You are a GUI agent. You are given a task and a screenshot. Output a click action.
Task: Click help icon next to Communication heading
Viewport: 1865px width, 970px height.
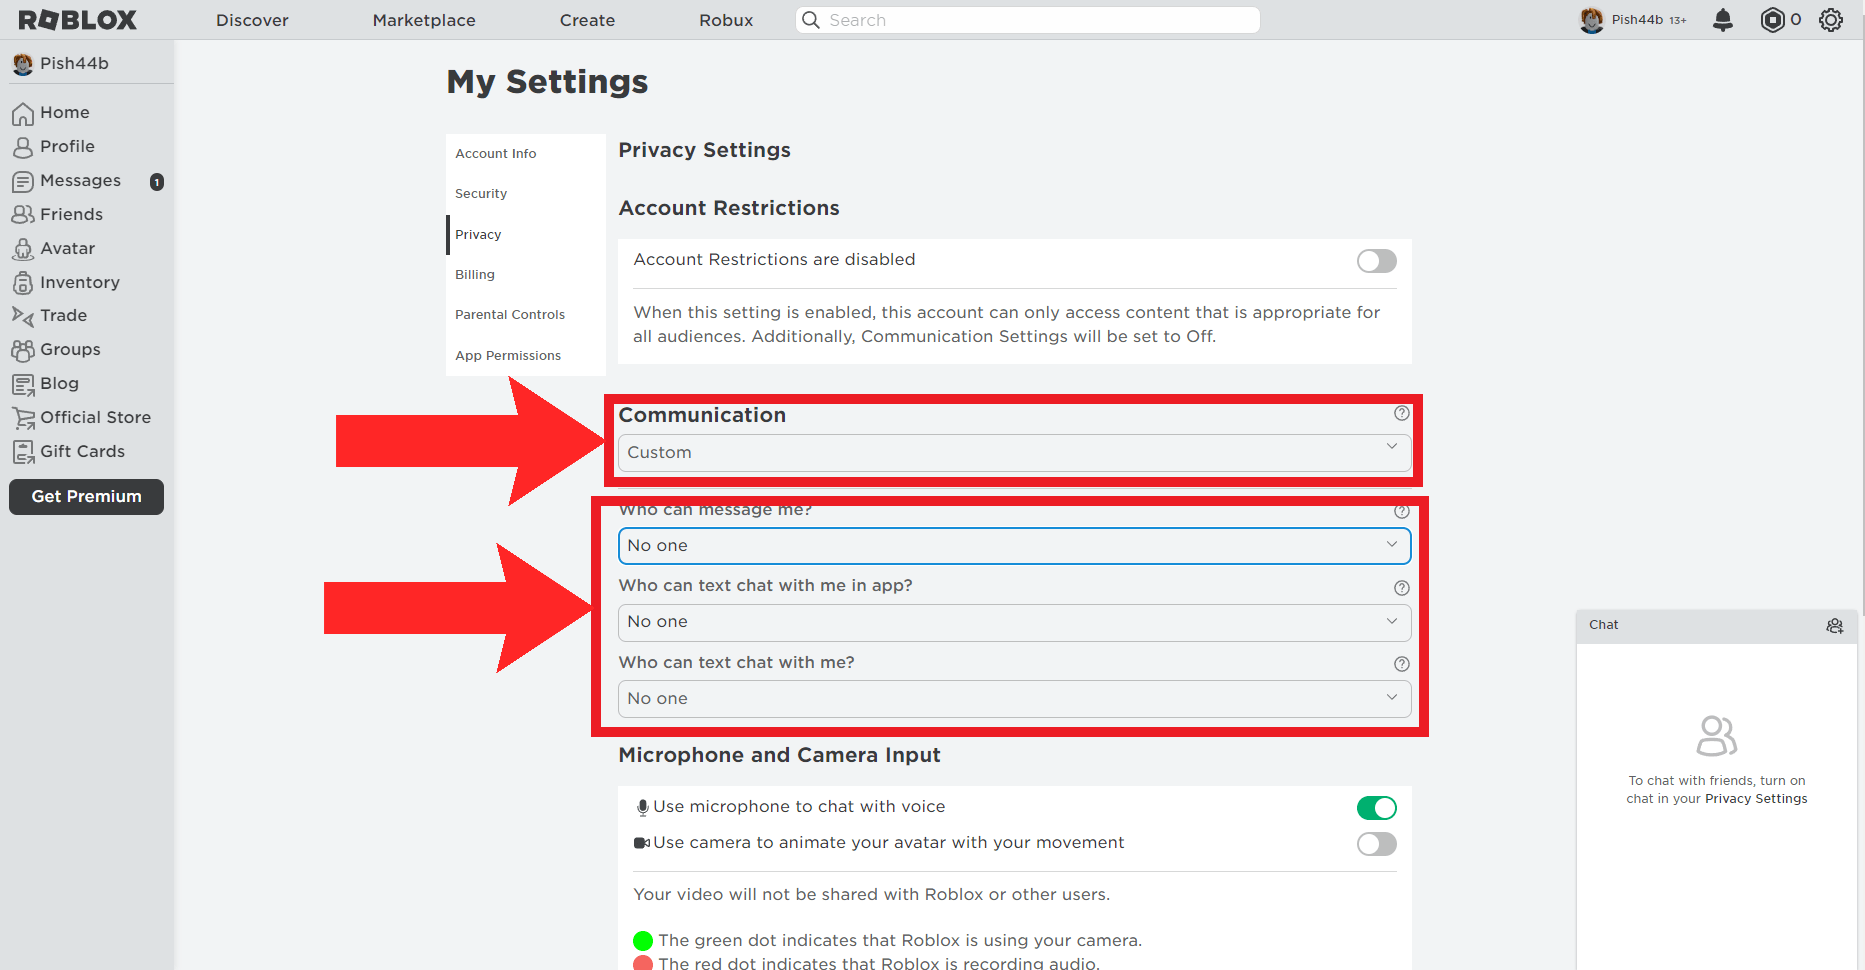pyautogui.click(x=1402, y=413)
